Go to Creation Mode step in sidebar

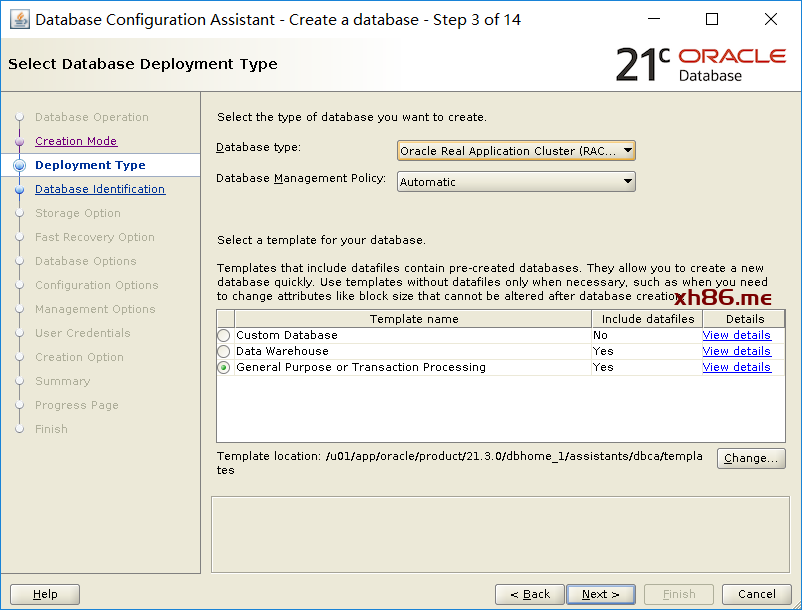(x=76, y=142)
